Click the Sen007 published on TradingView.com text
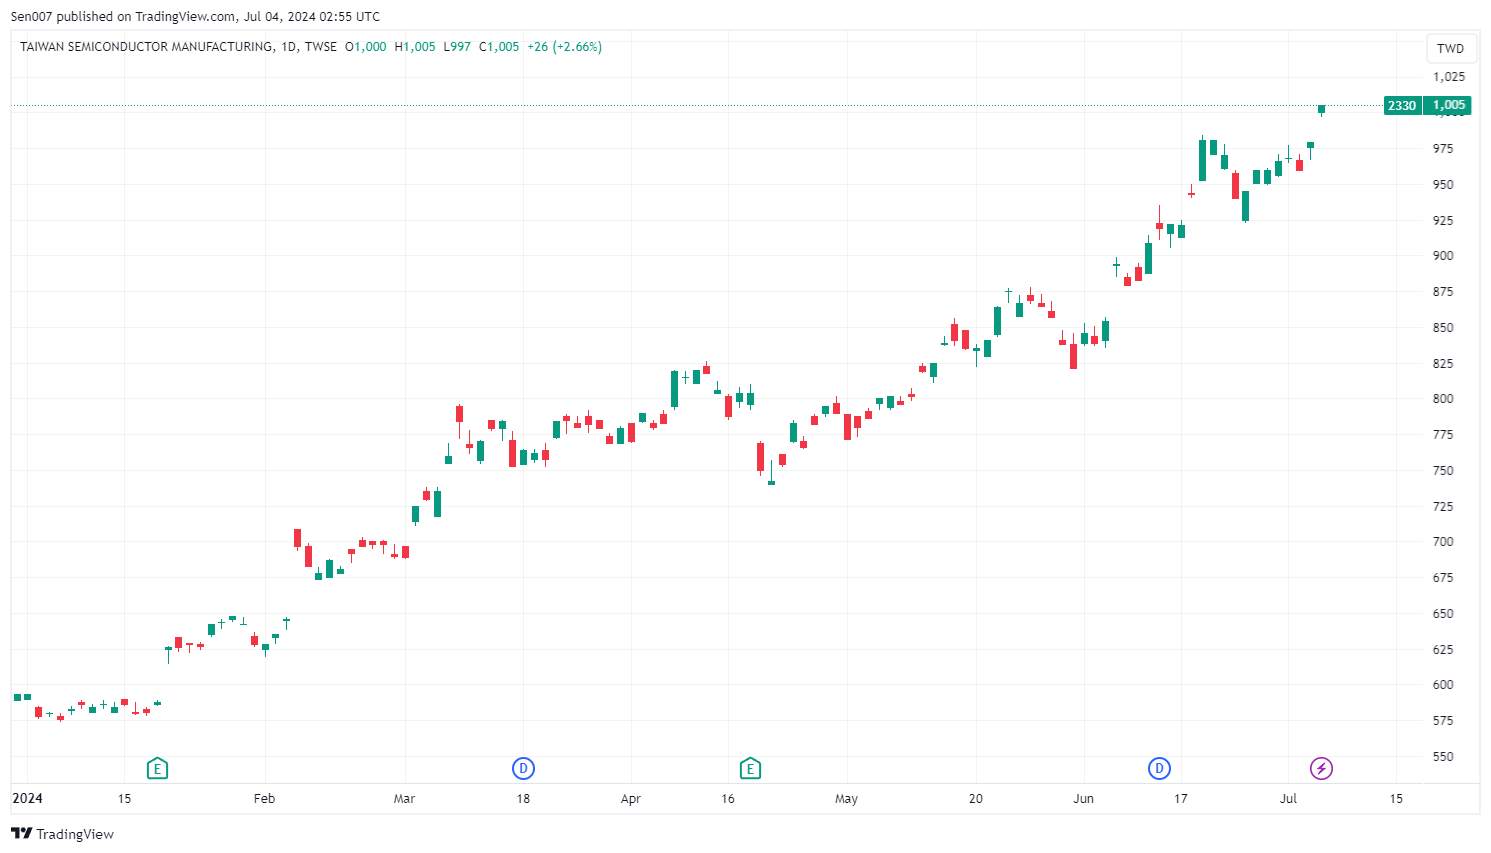Viewport: 1491px width, 853px height. pyautogui.click(x=195, y=16)
